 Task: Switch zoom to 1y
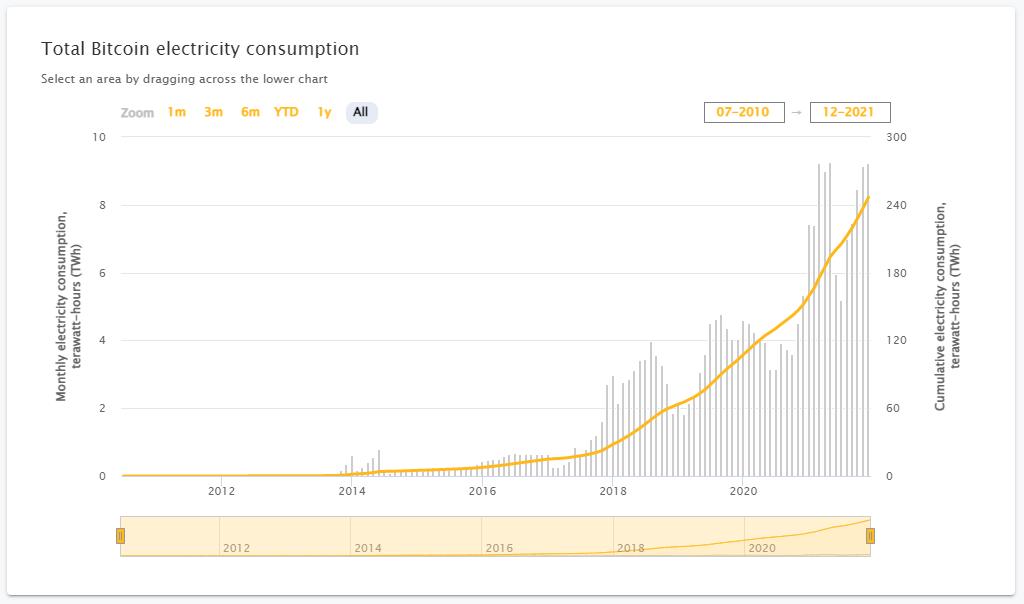tap(324, 112)
